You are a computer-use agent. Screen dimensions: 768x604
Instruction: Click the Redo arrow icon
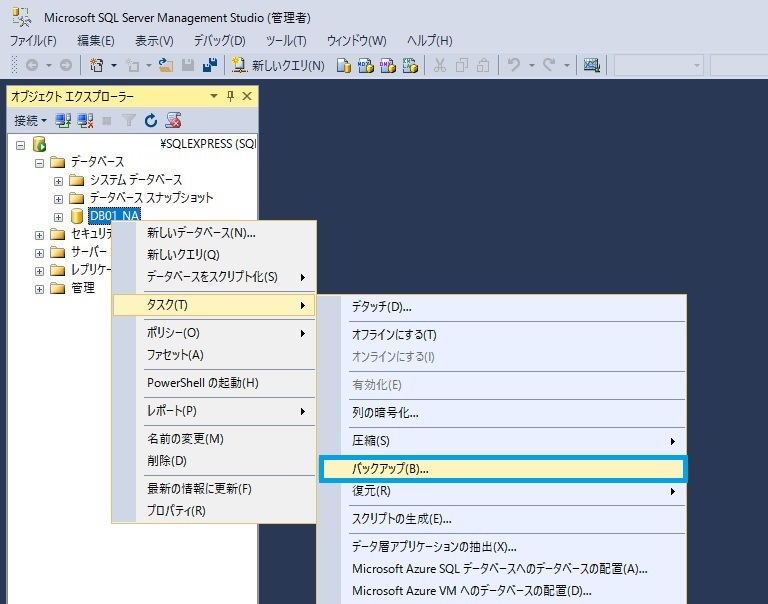[549, 64]
